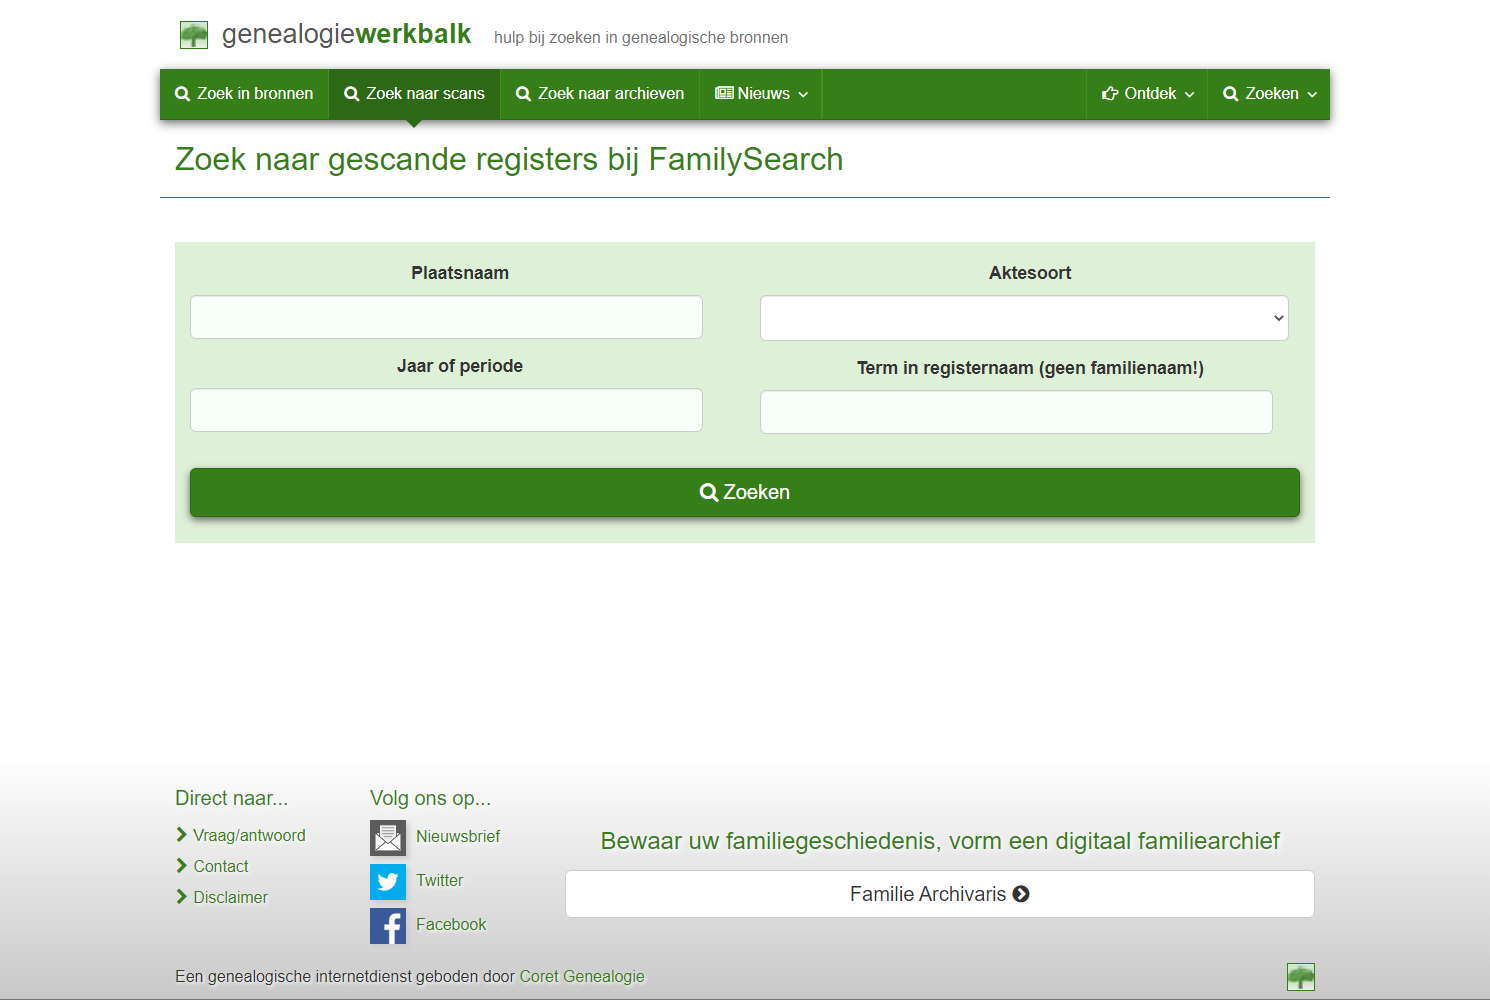The width and height of the screenshot is (1490, 1000).
Task: Click the Facebook logo icon
Action: (388, 926)
